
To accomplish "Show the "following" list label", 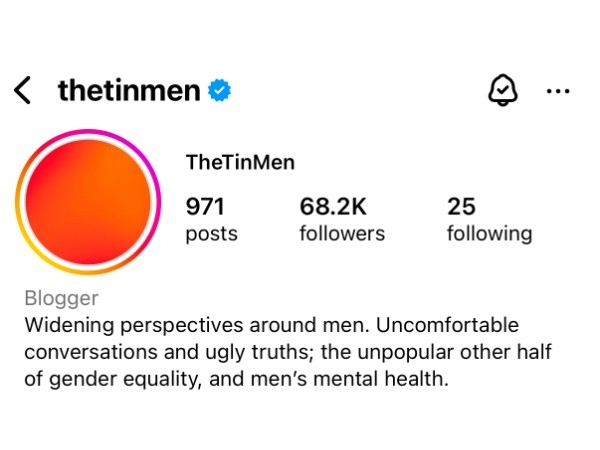I will click(x=490, y=234).
